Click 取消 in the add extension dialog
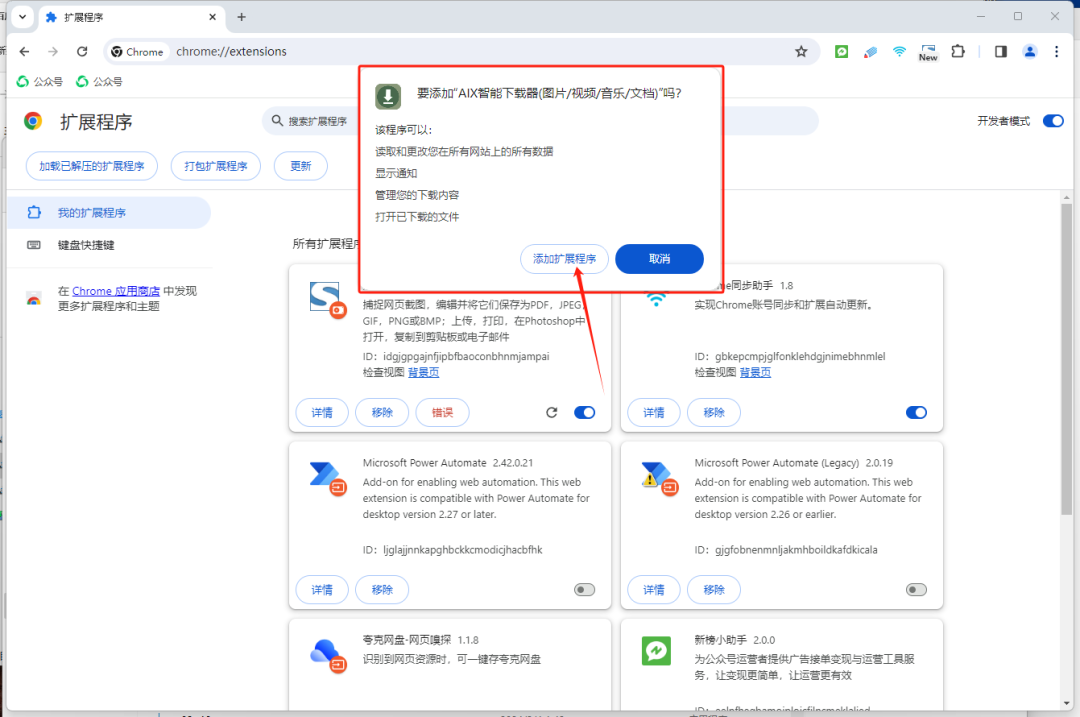Screen dimensions: 1080x717 pos(659,259)
